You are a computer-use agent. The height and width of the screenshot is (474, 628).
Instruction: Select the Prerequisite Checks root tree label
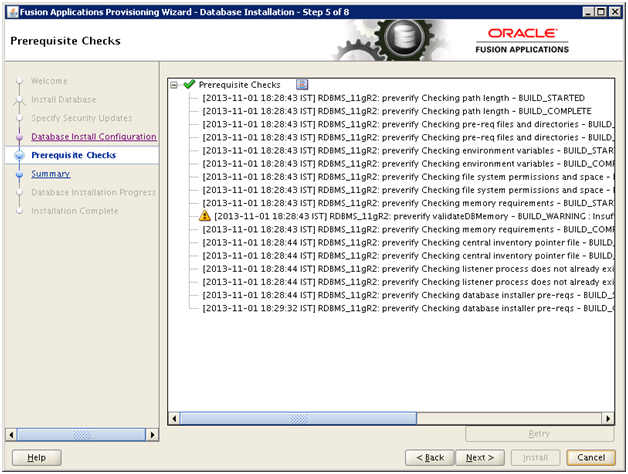coord(240,85)
